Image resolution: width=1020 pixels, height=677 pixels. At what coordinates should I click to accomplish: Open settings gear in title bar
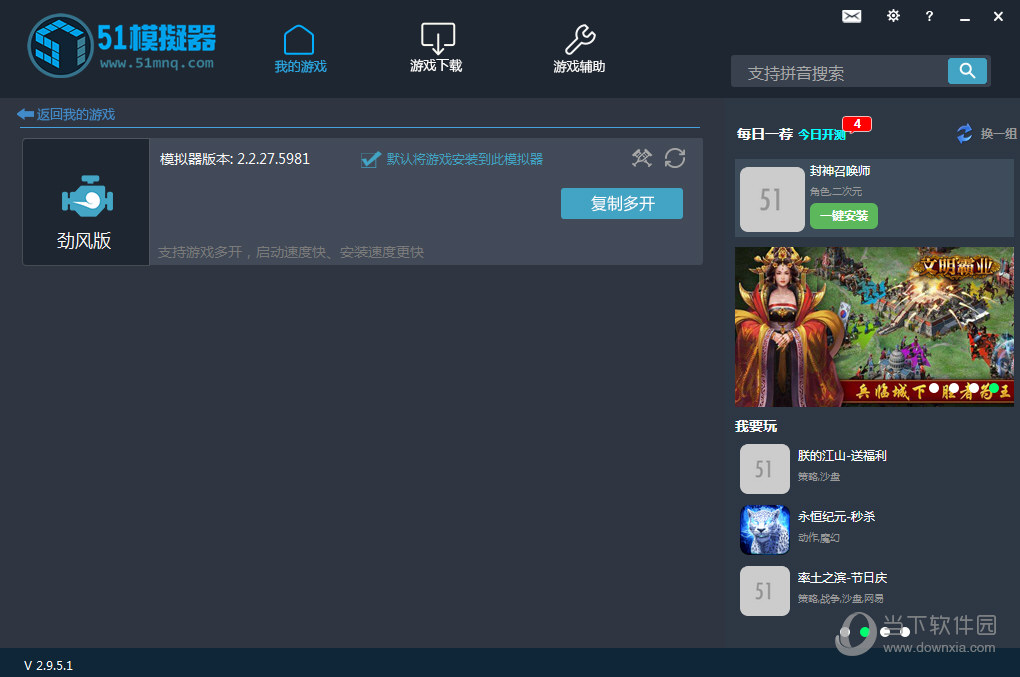point(893,16)
